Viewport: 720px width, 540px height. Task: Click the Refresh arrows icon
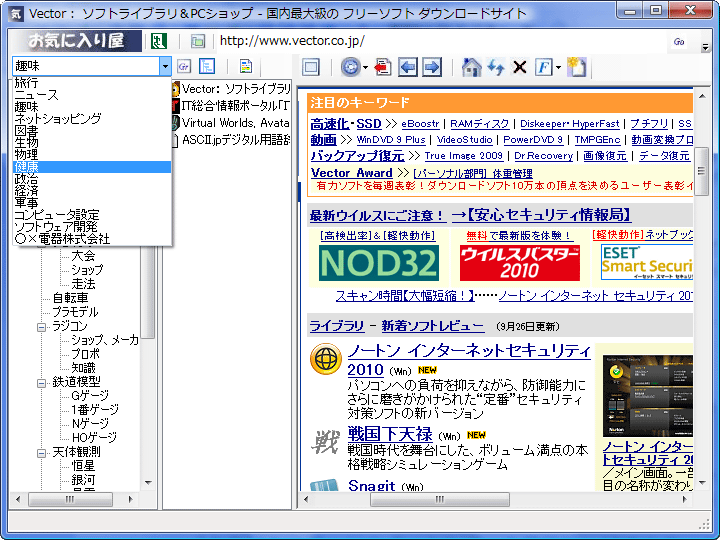[496, 67]
